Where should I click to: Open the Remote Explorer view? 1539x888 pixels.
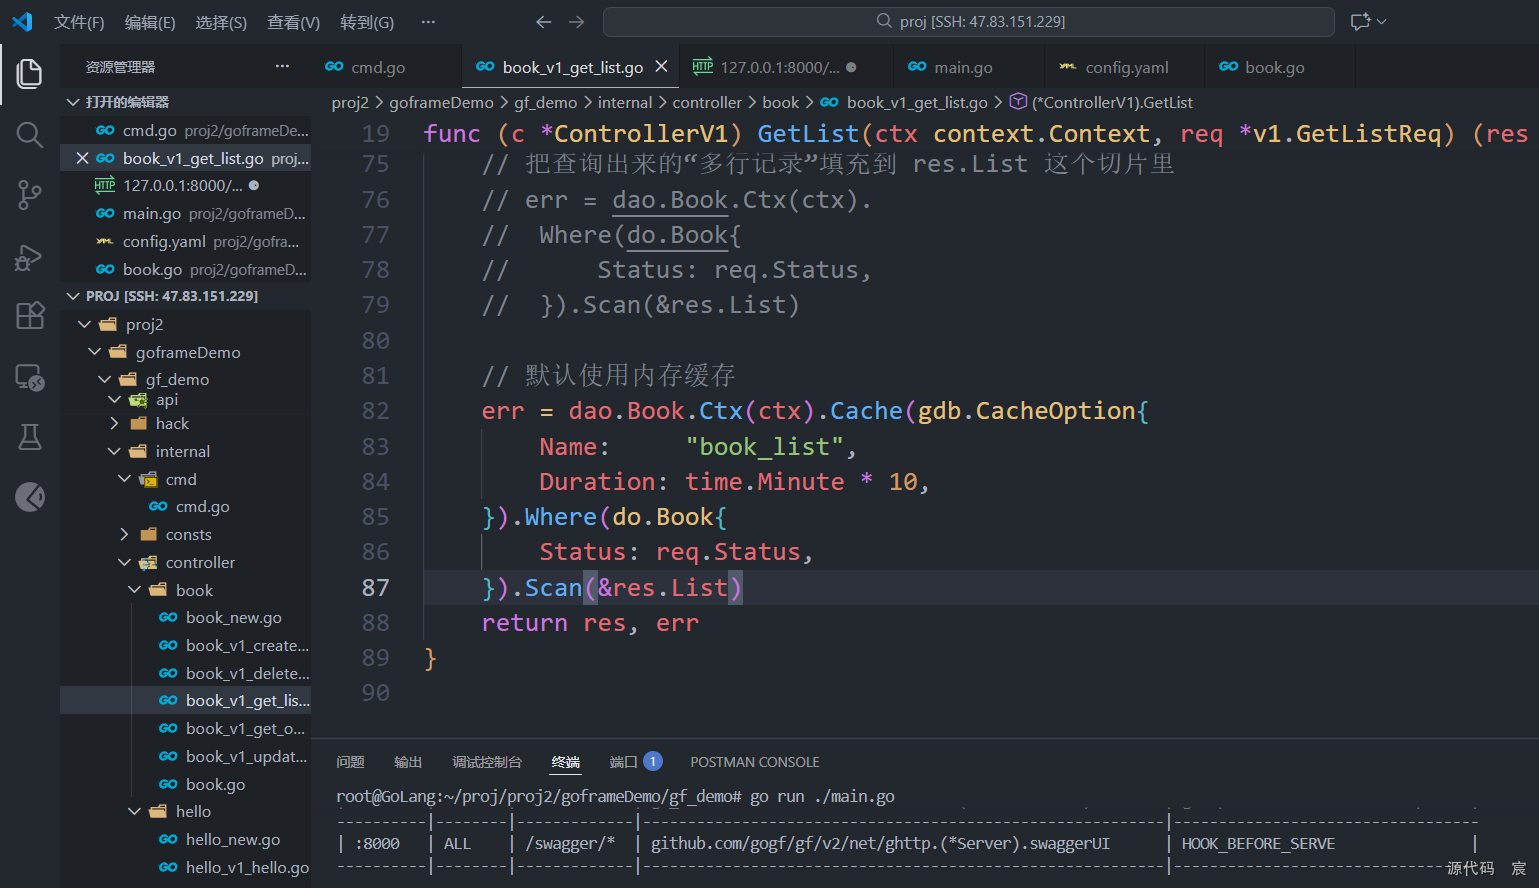click(x=30, y=377)
